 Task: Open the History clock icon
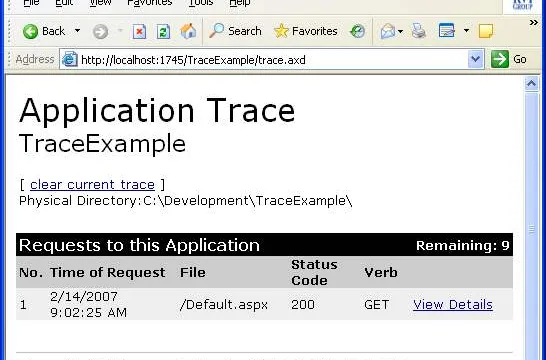point(358,31)
